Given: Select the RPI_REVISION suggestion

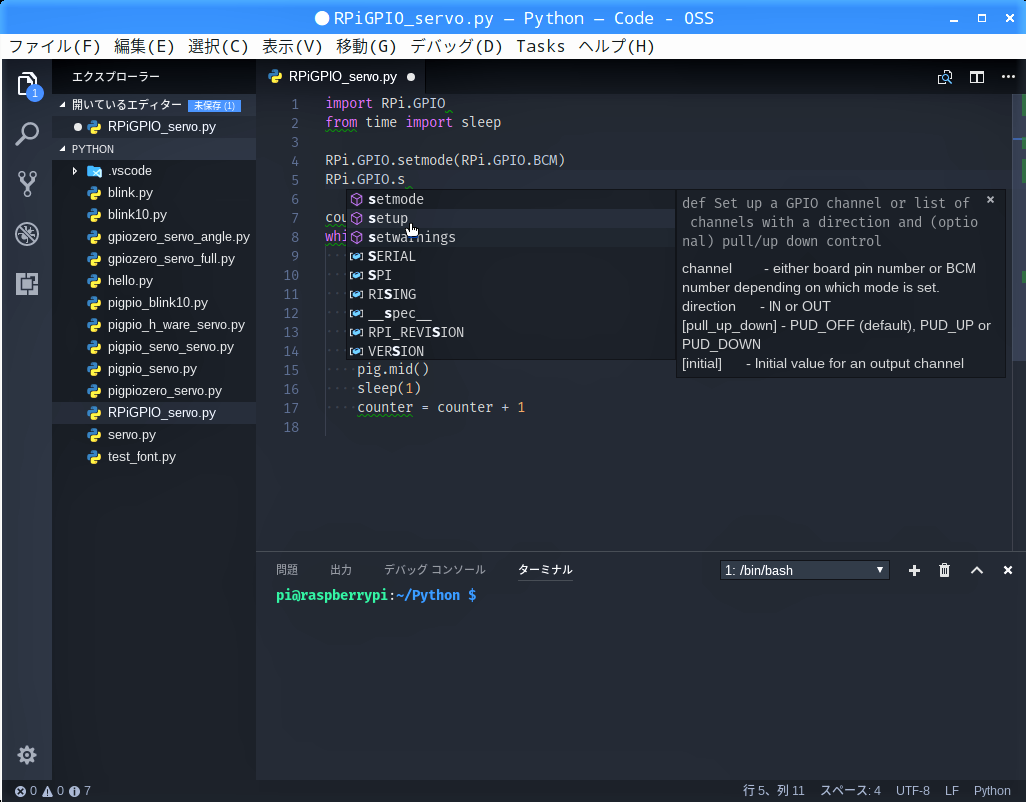Looking at the screenshot, I should click(x=510, y=332).
